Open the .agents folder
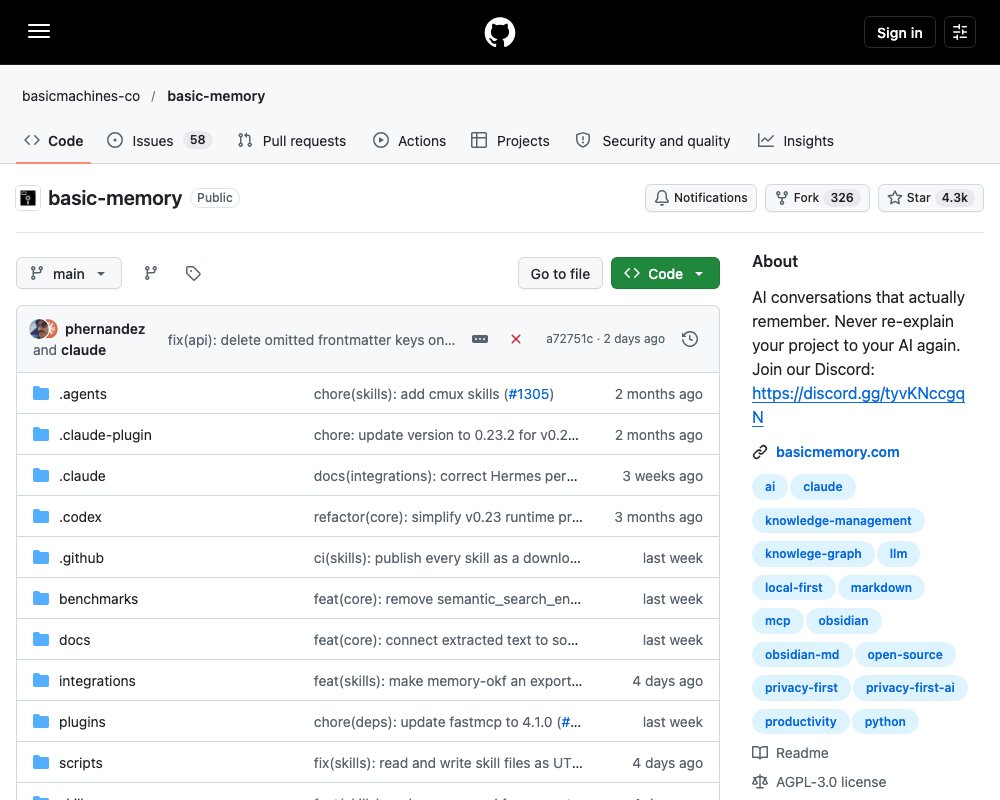1000x800 pixels. coord(83,394)
